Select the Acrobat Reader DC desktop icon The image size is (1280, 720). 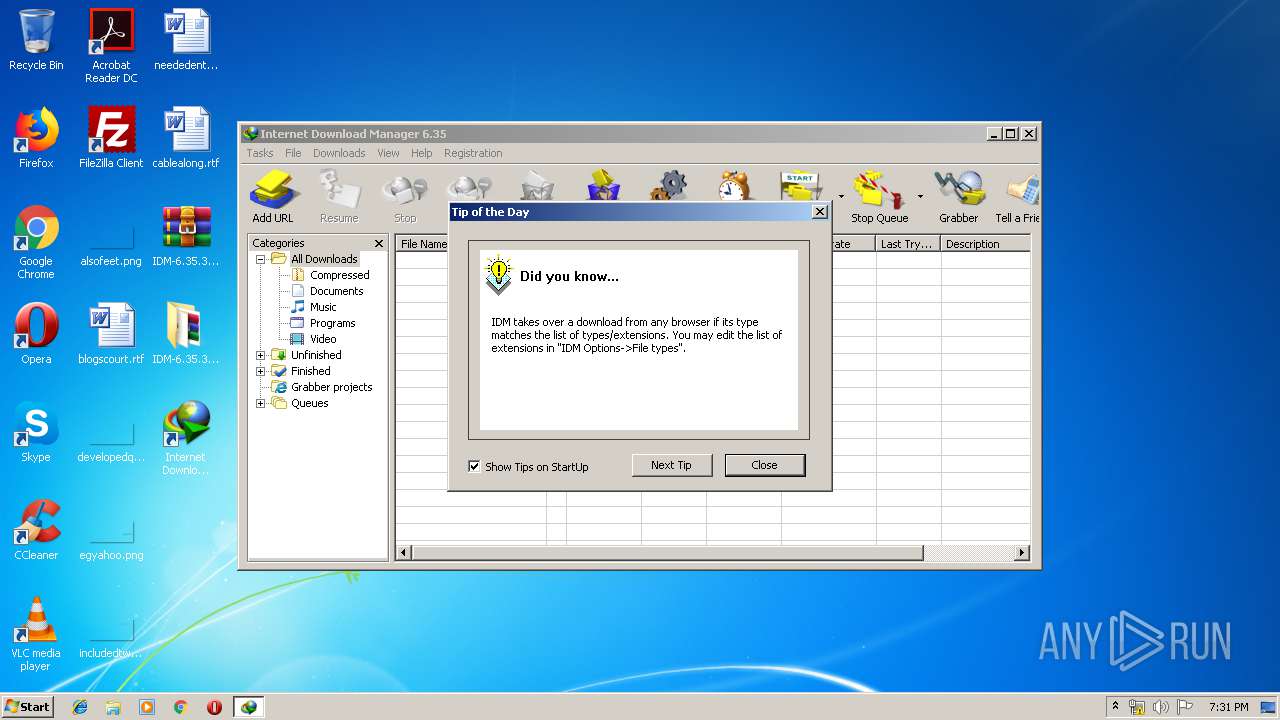(111, 46)
